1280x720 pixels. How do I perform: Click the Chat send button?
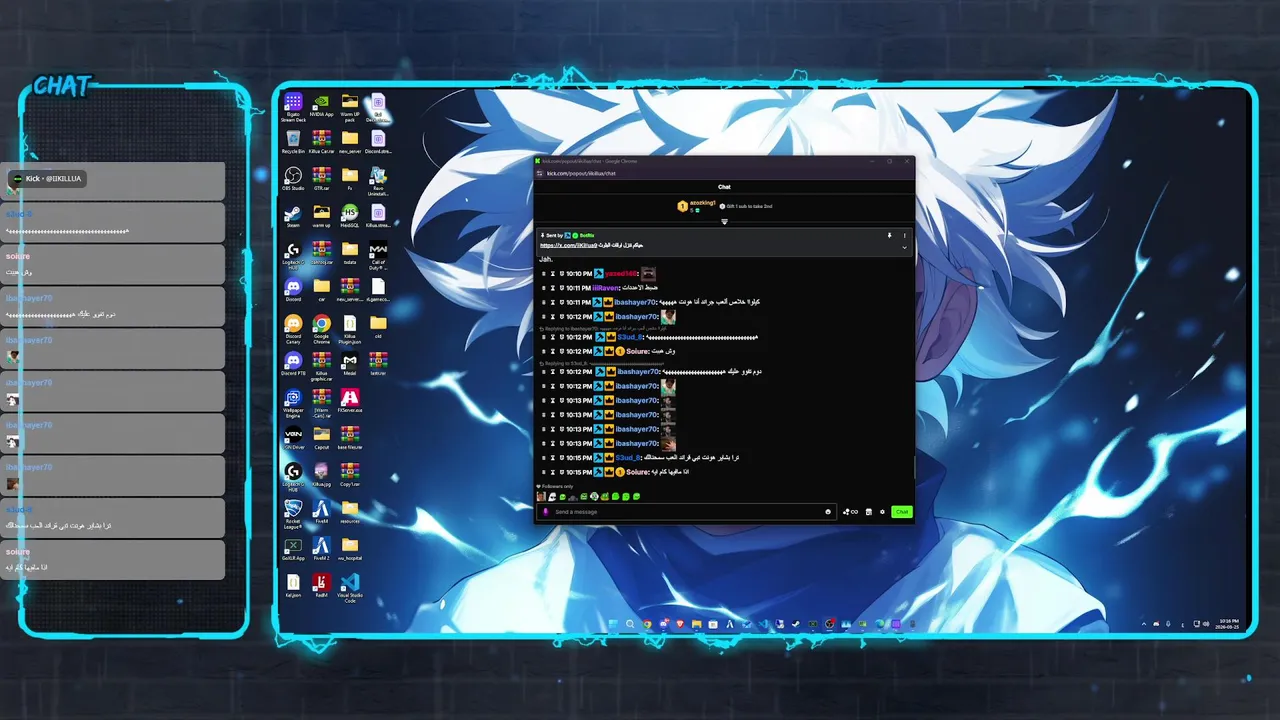pos(902,512)
